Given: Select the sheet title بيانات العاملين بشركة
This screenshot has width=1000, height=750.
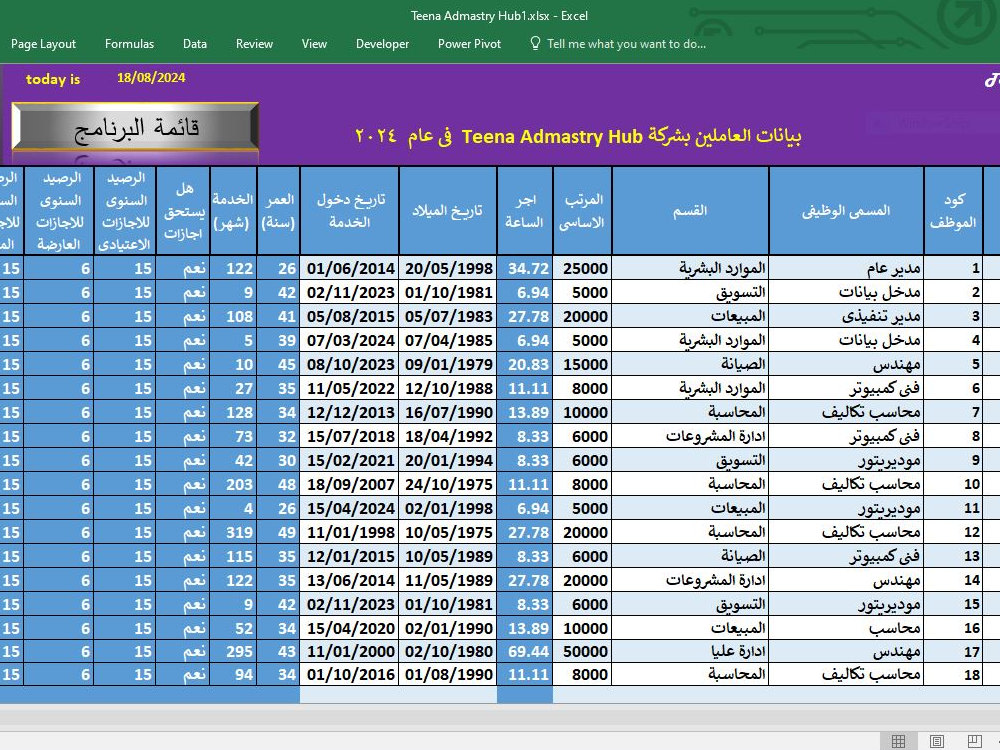Looking at the screenshot, I should coord(724,136).
